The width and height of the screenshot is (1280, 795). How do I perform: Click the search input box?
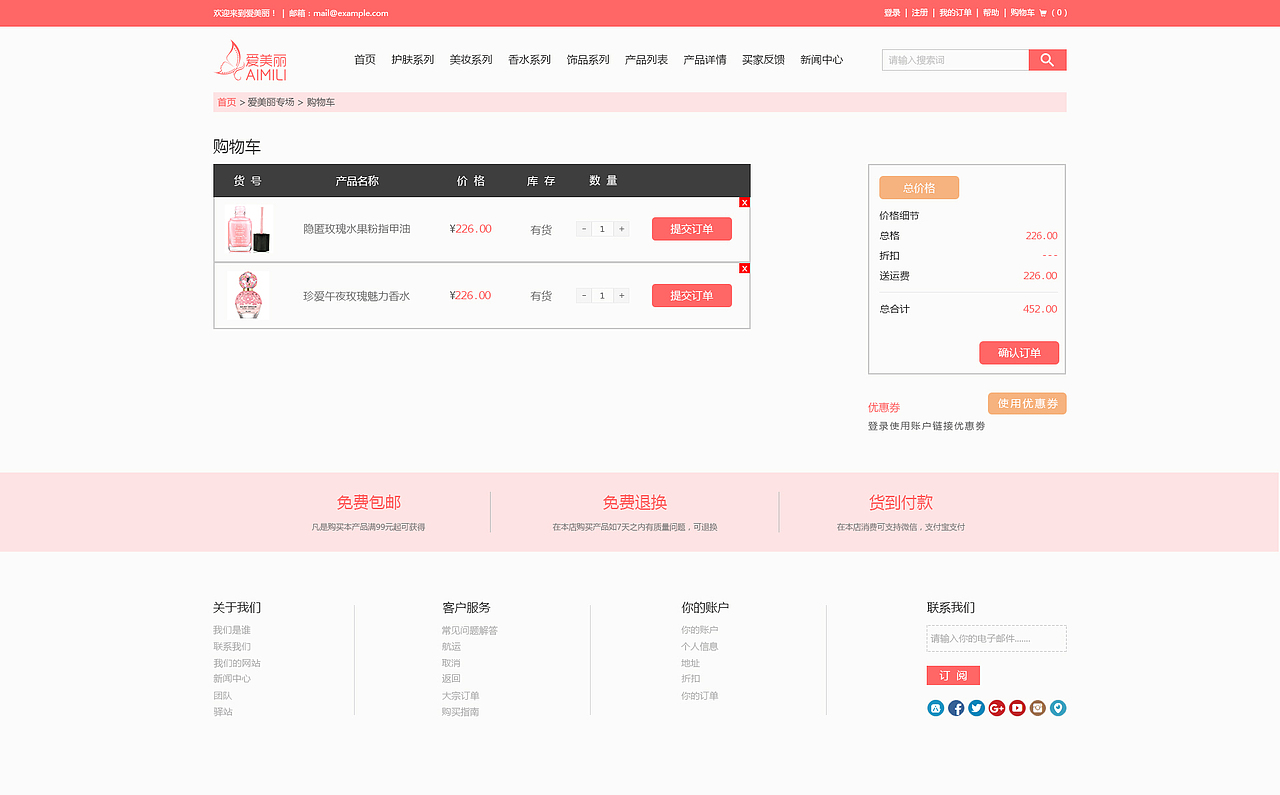pyautogui.click(x=955, y=60)
